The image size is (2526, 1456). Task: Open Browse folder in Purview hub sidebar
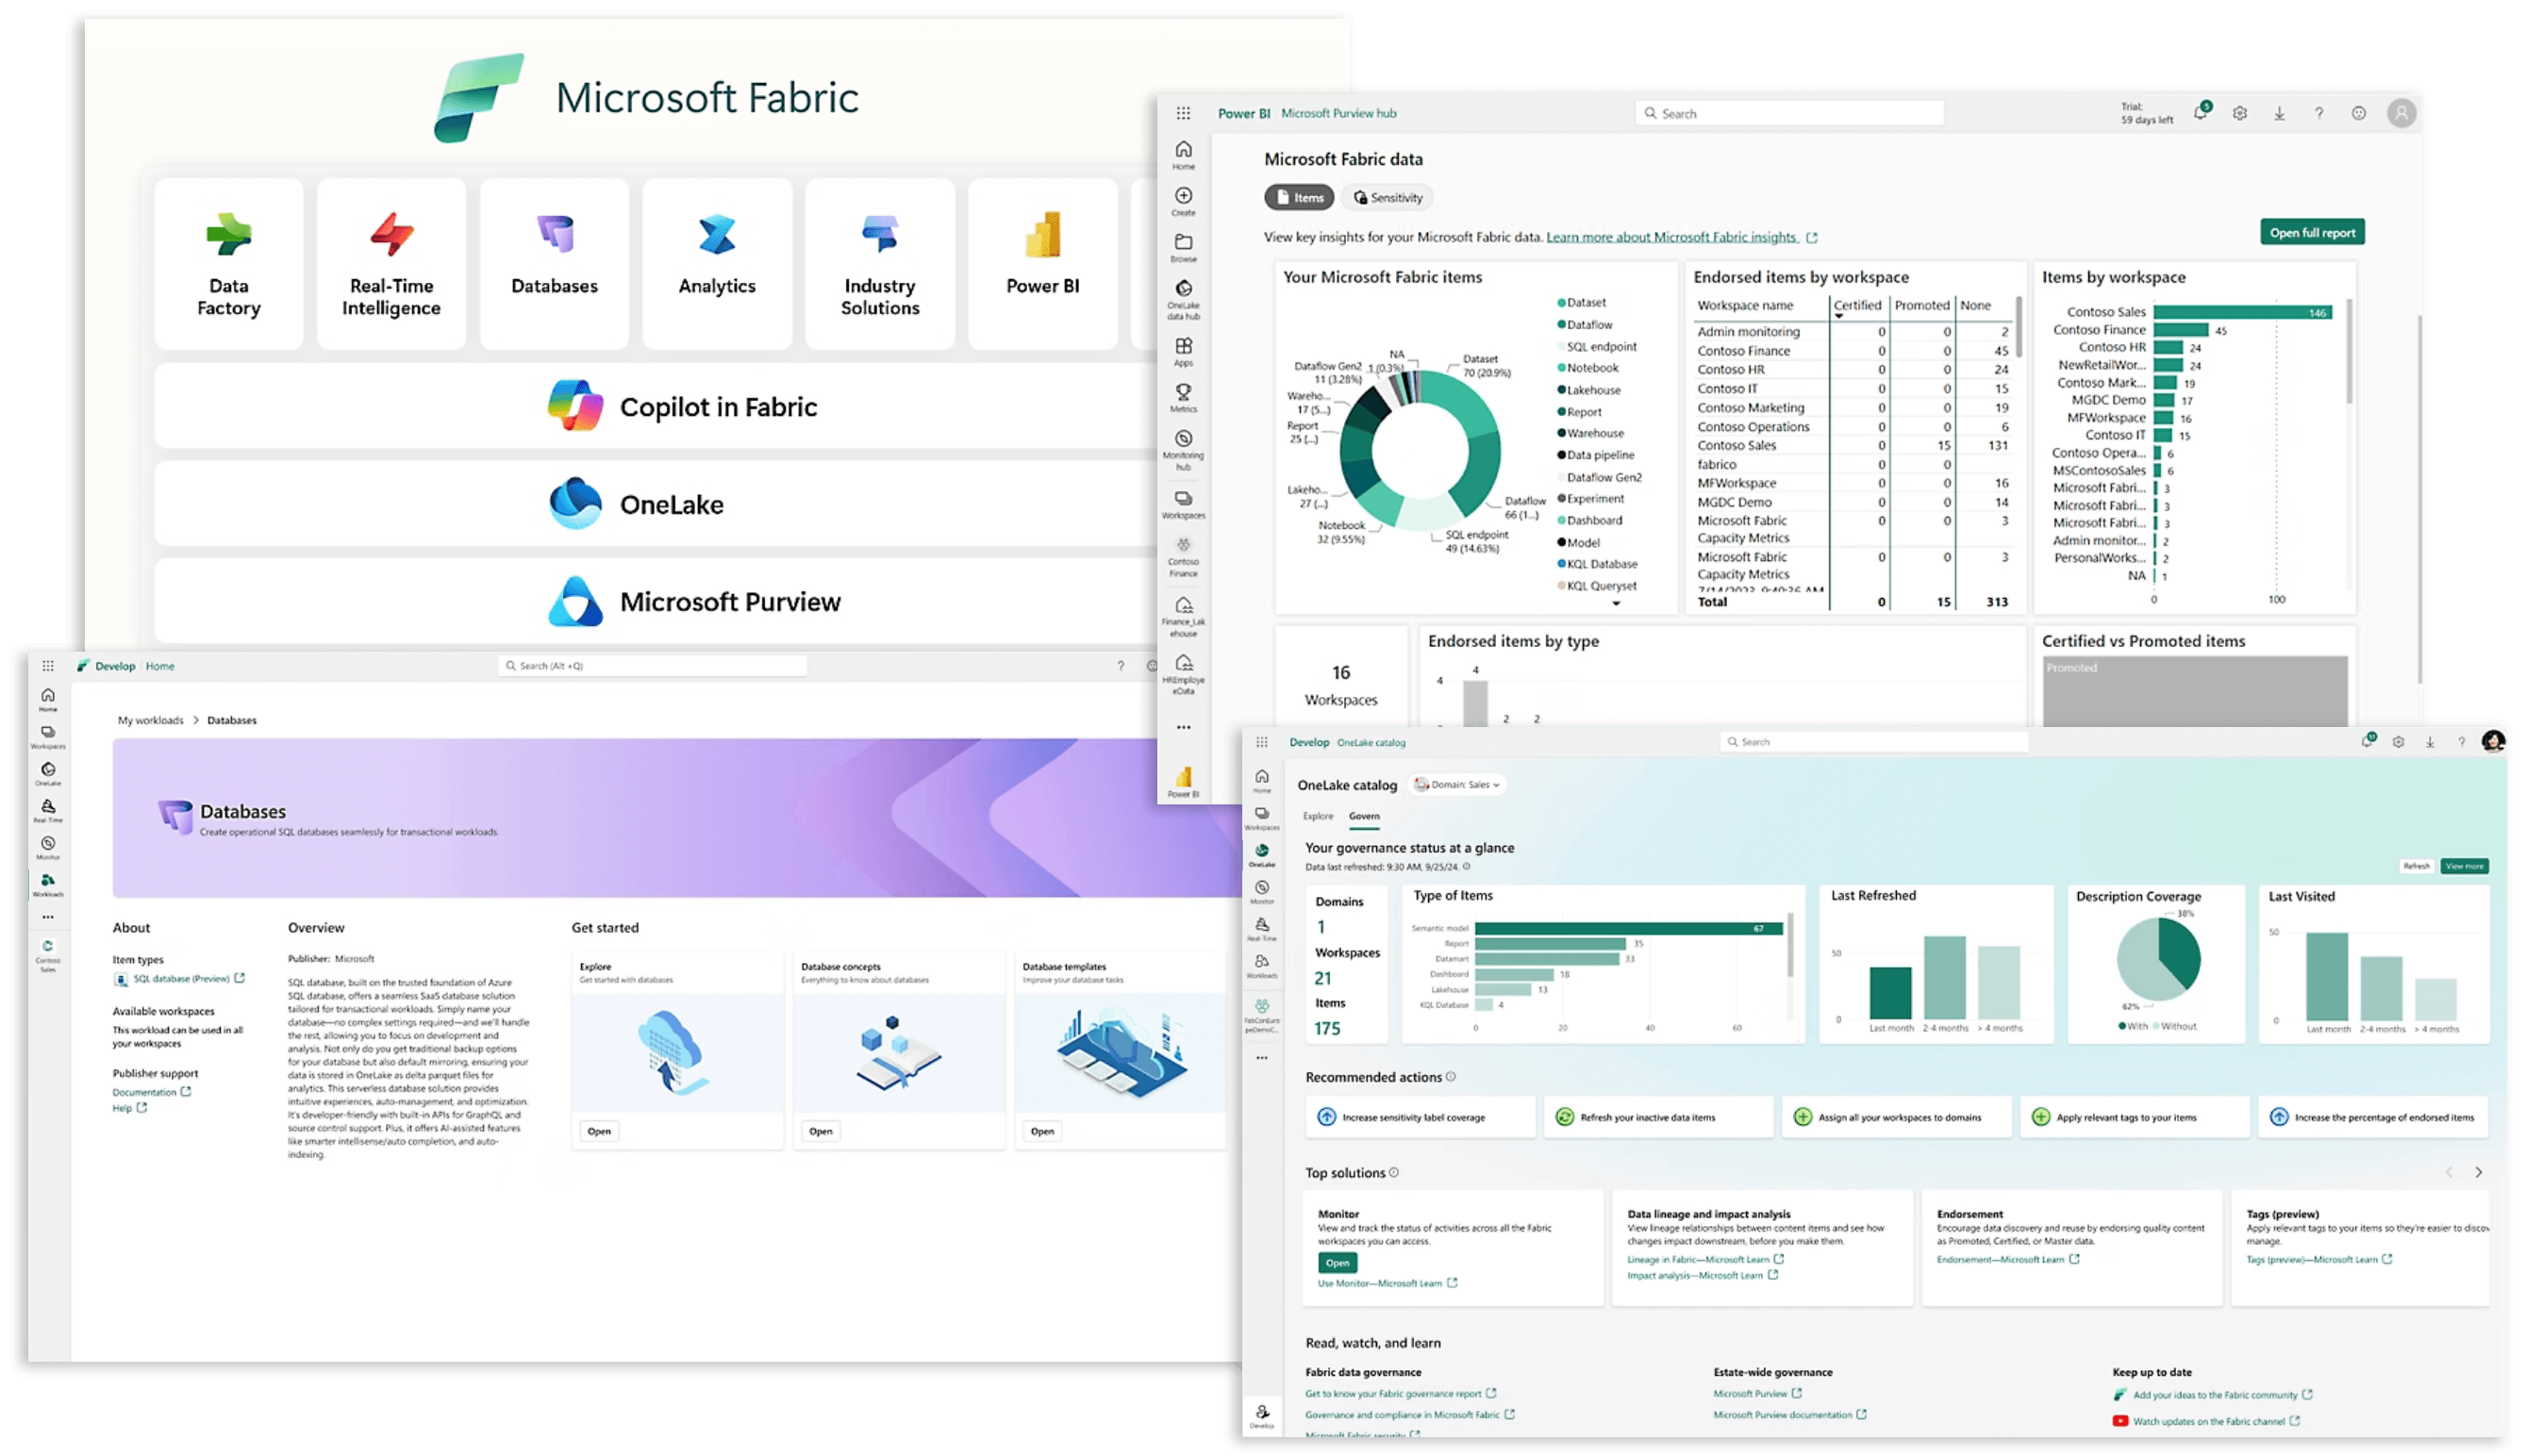(x=1183, y=247)
